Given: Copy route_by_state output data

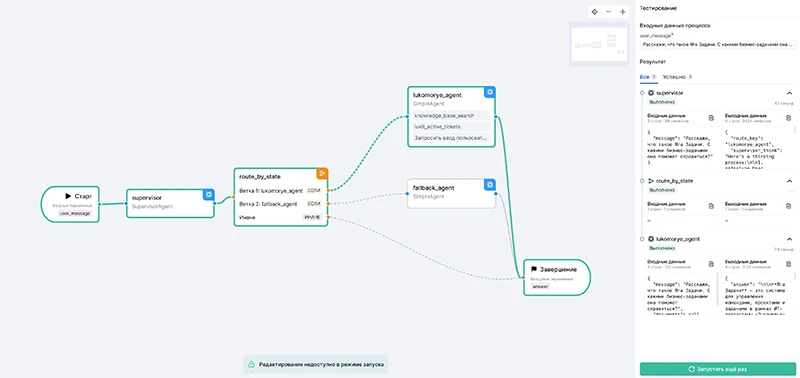Looking at the screenshot, I should point(788,206).
